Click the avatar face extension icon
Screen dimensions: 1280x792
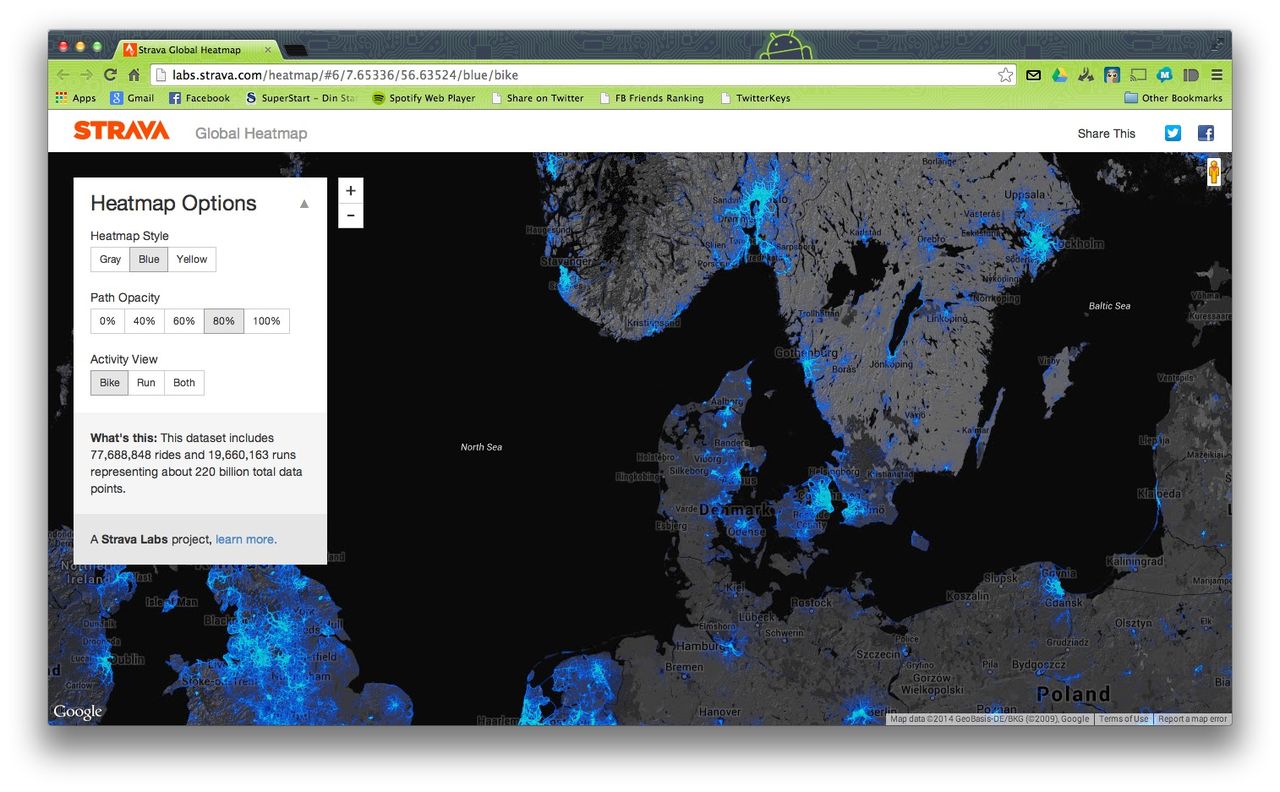click(1112, 75)
